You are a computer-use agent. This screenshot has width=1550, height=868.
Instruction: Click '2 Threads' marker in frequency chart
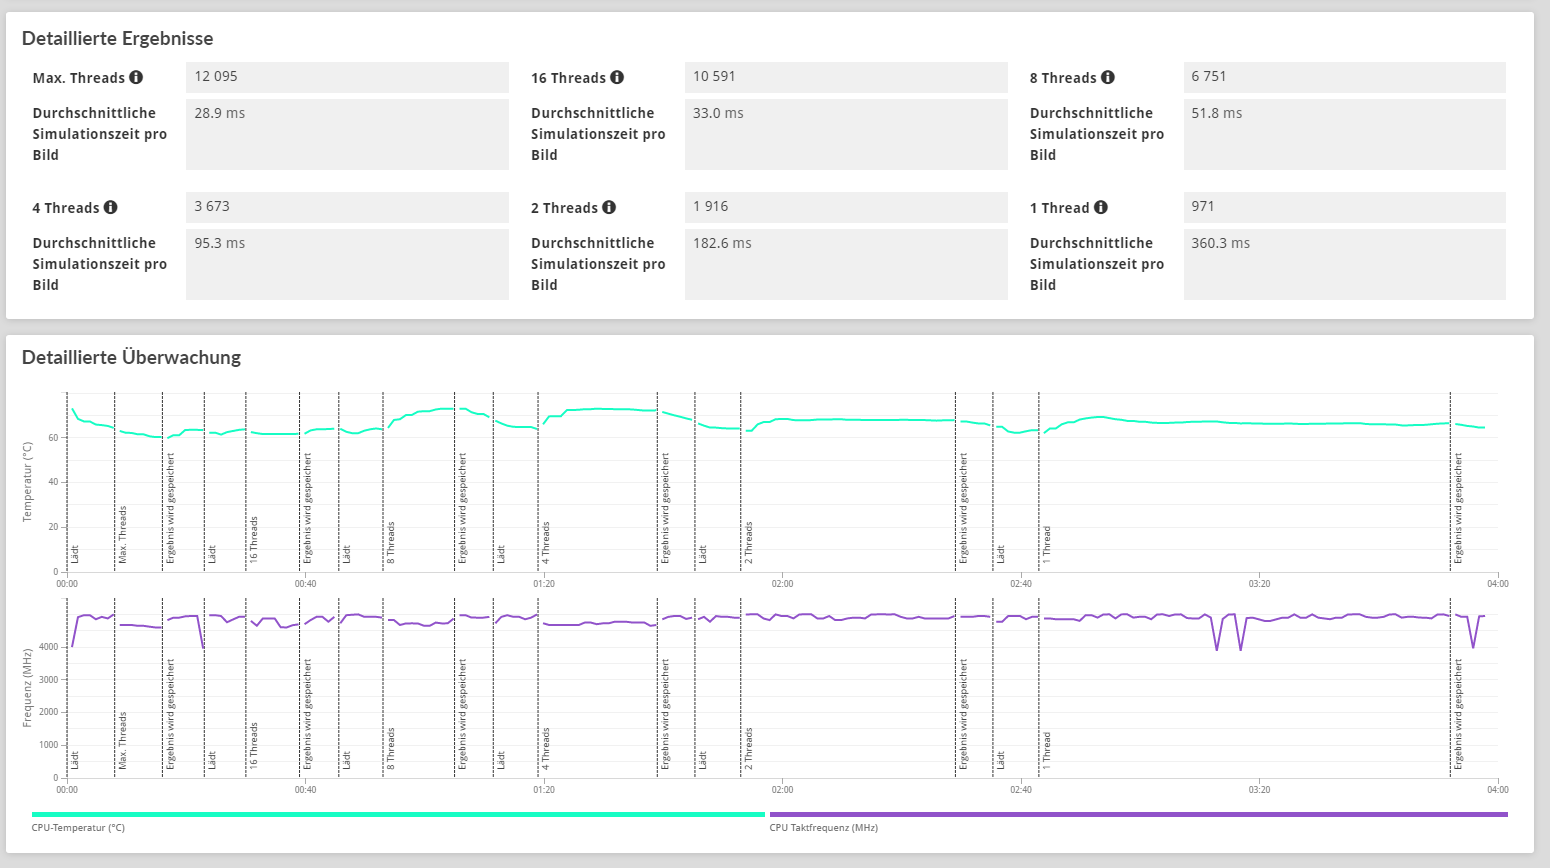coord(749,748)
